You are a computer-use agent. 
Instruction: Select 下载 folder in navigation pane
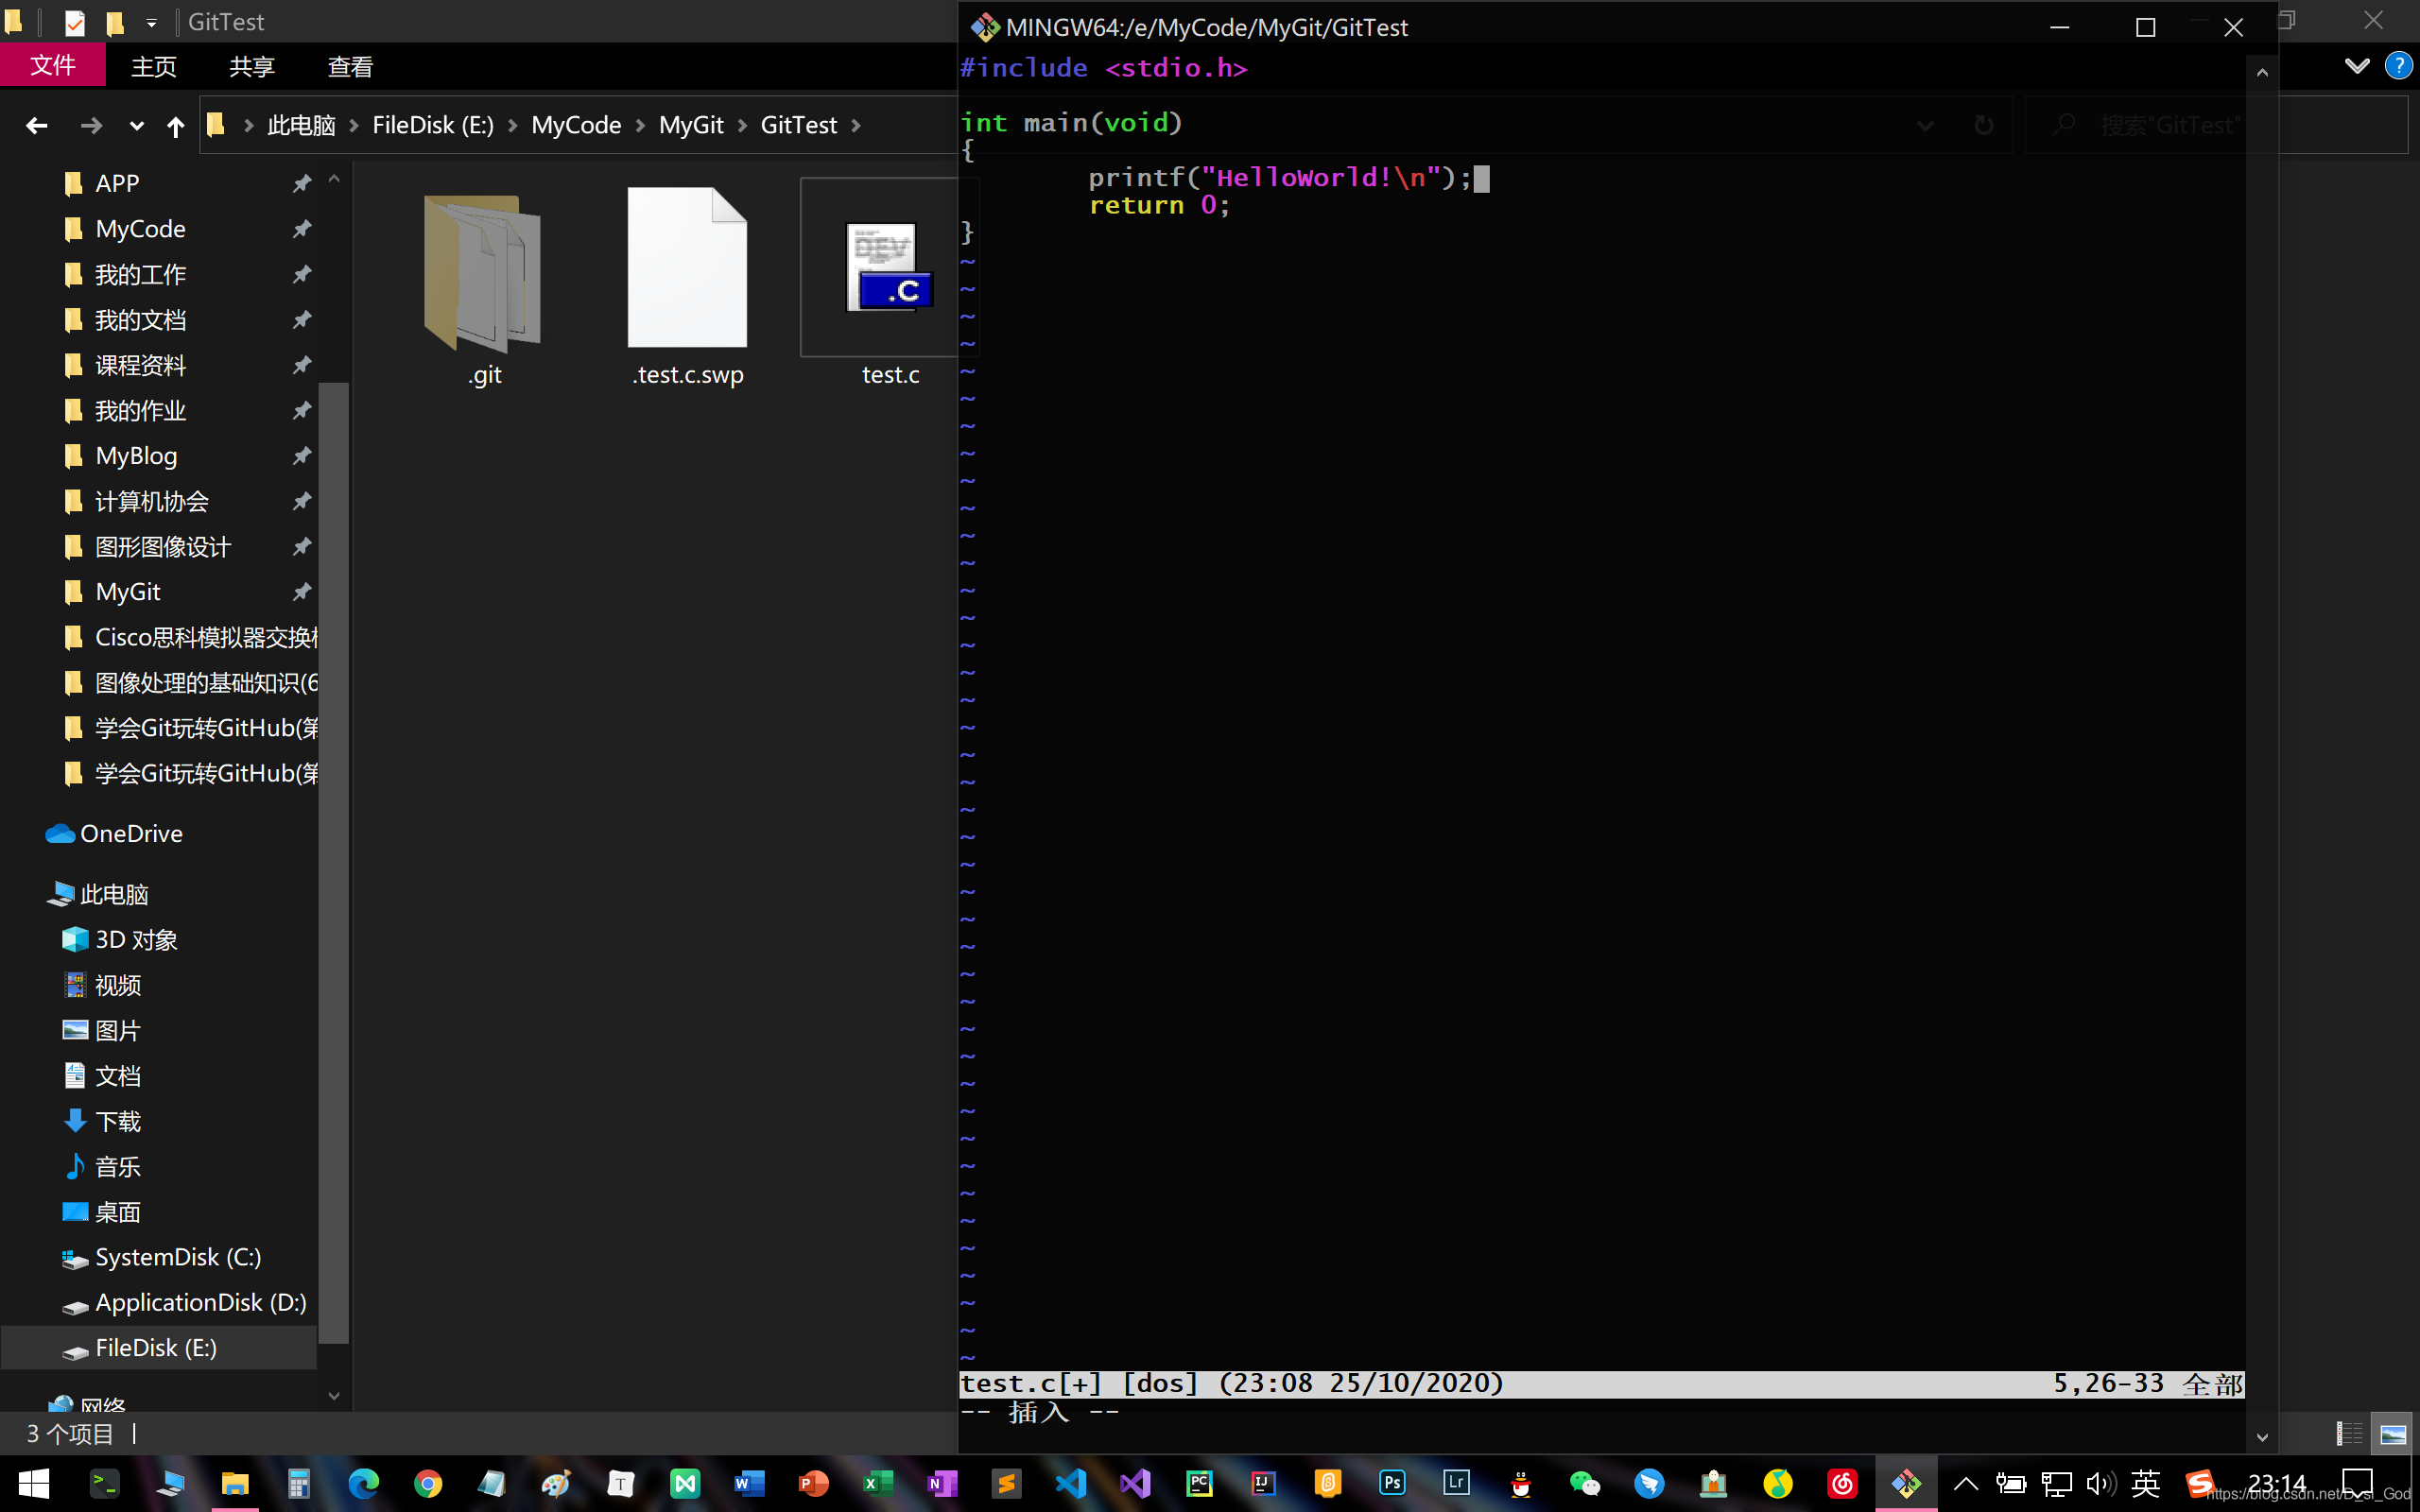coord(117,1122)
